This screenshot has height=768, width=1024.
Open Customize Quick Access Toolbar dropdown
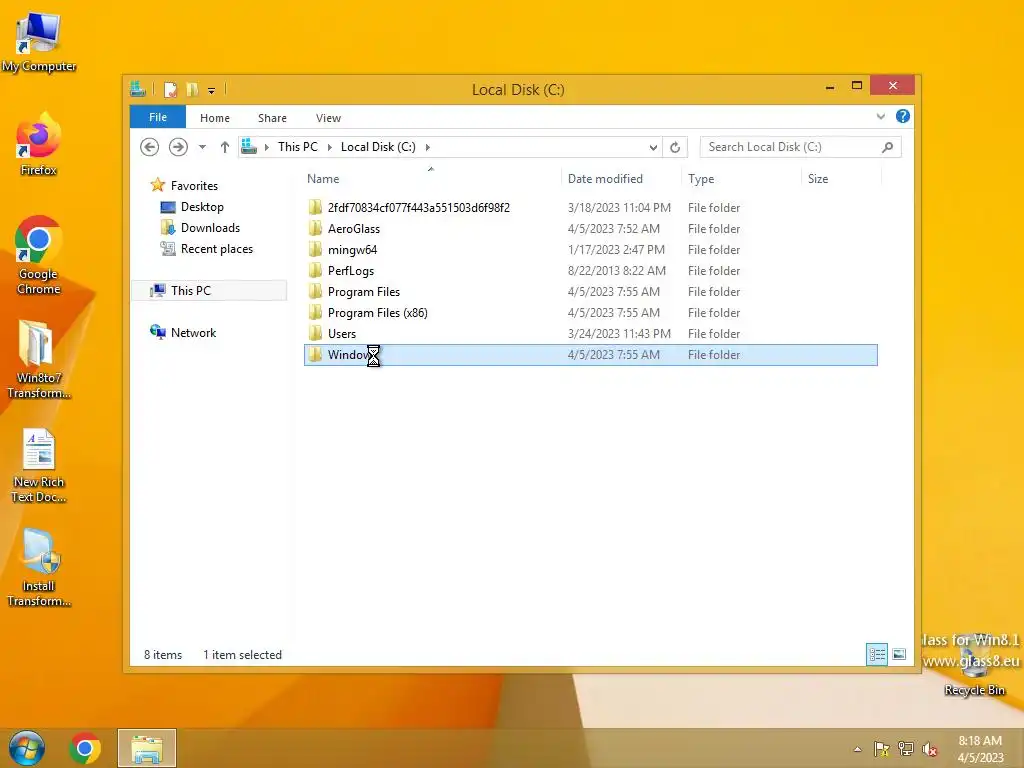(x=212, y=90)
